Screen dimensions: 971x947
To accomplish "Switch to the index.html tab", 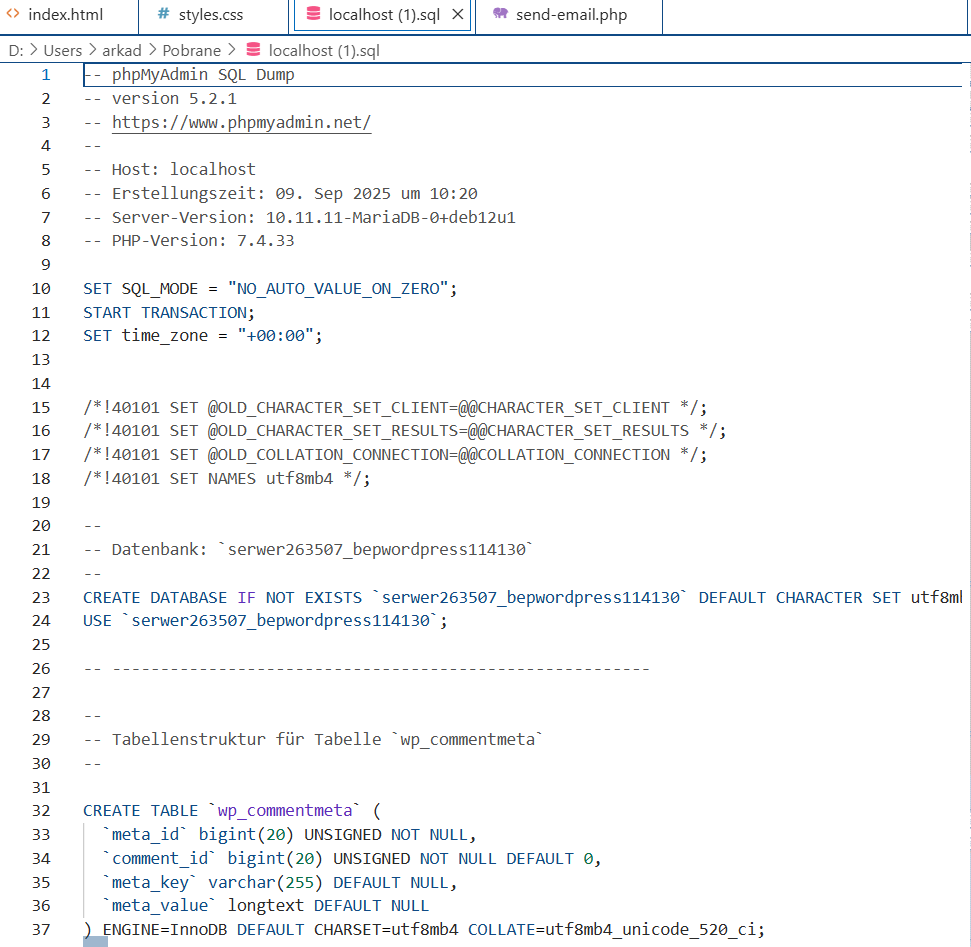I will 65,15.
